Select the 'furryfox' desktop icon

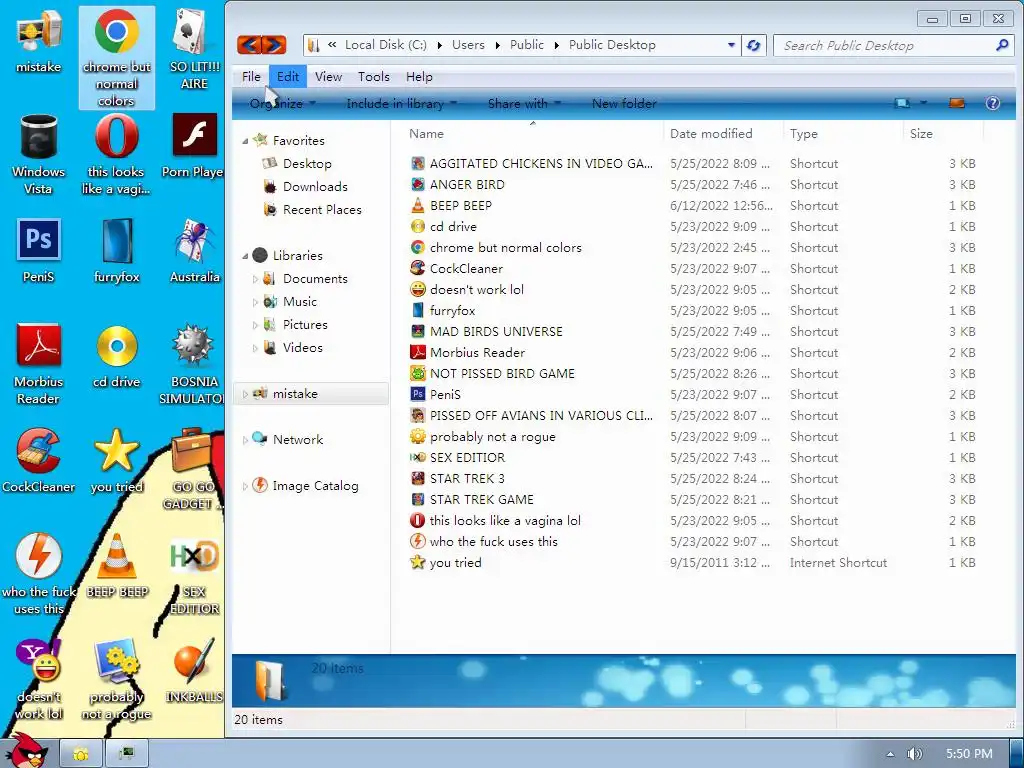tap(116, 251)
